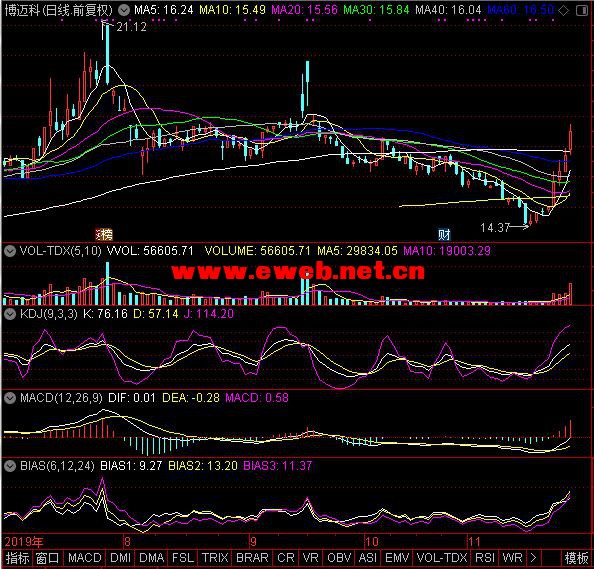Viewport: 594px width, 569px height.
Task: Select the TRIX indicator
Action: click(215, 558)
